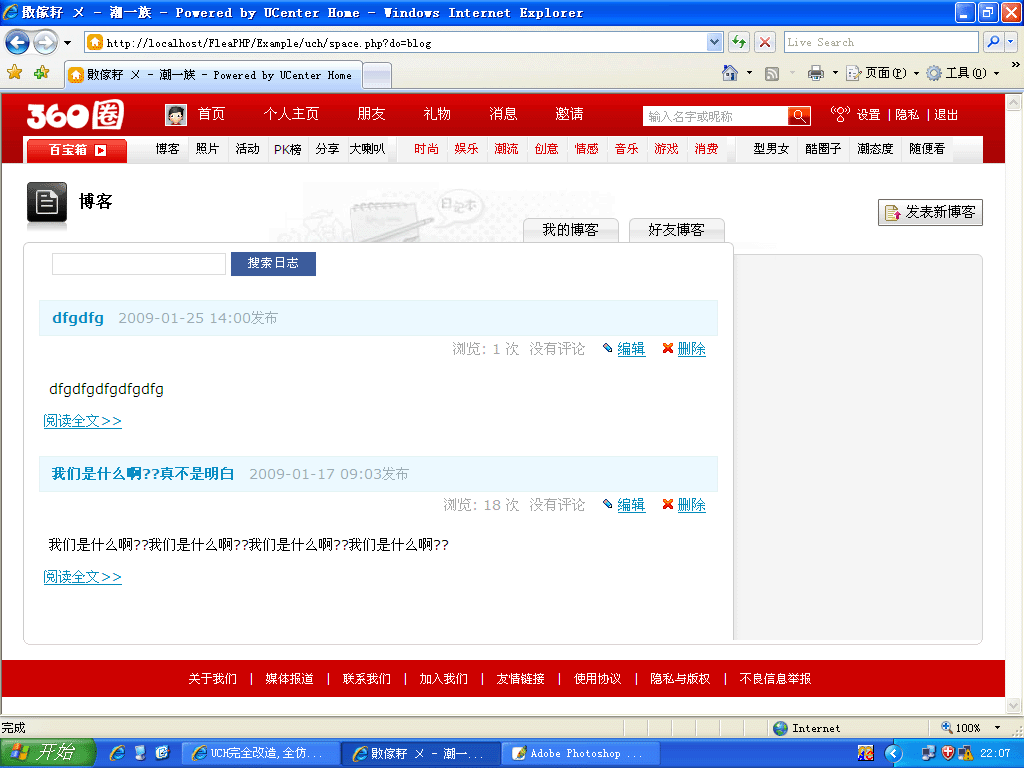The height and width of the screenshot is (768, 1024).
Task: Click the Refresh page icon
Action: click(x=739, y=42)
